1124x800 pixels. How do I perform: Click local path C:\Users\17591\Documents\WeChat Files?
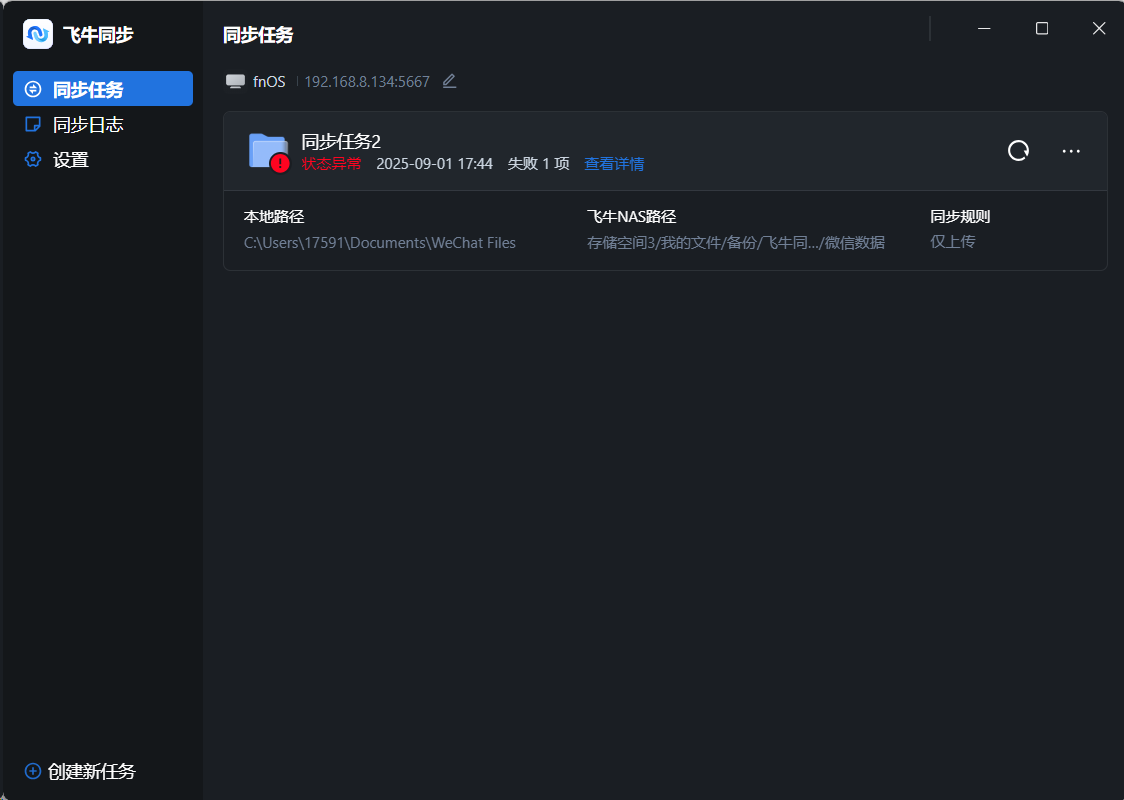[380, 243]
